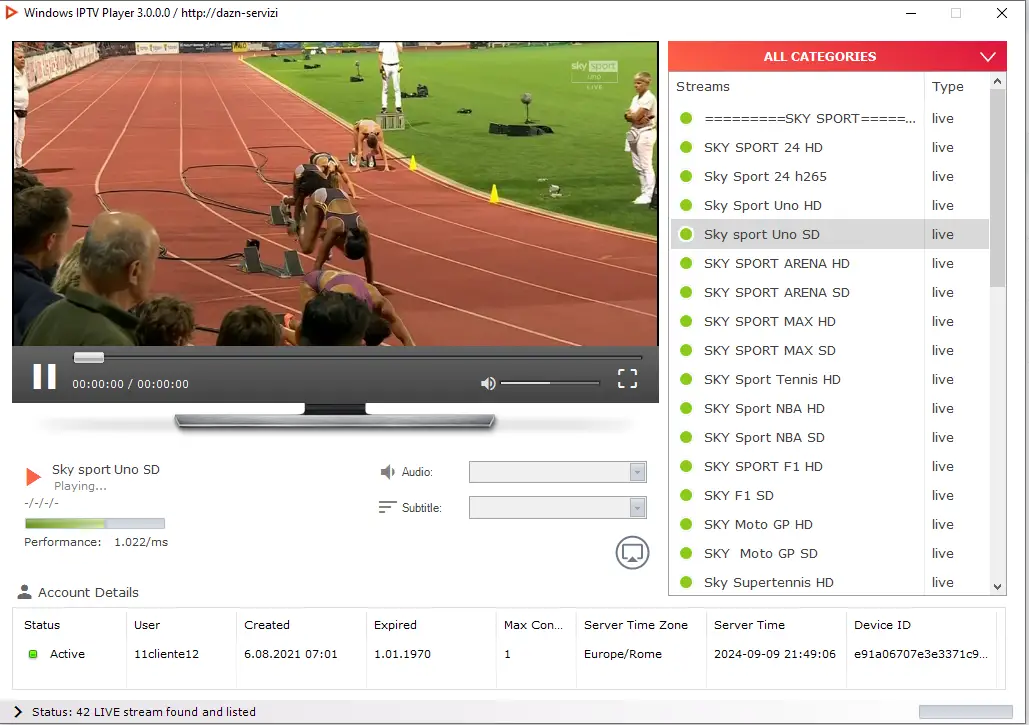Click green dot beside SKY Moto GP HD
This screenshot has width=1029, height=725.
tap(686, 524)
